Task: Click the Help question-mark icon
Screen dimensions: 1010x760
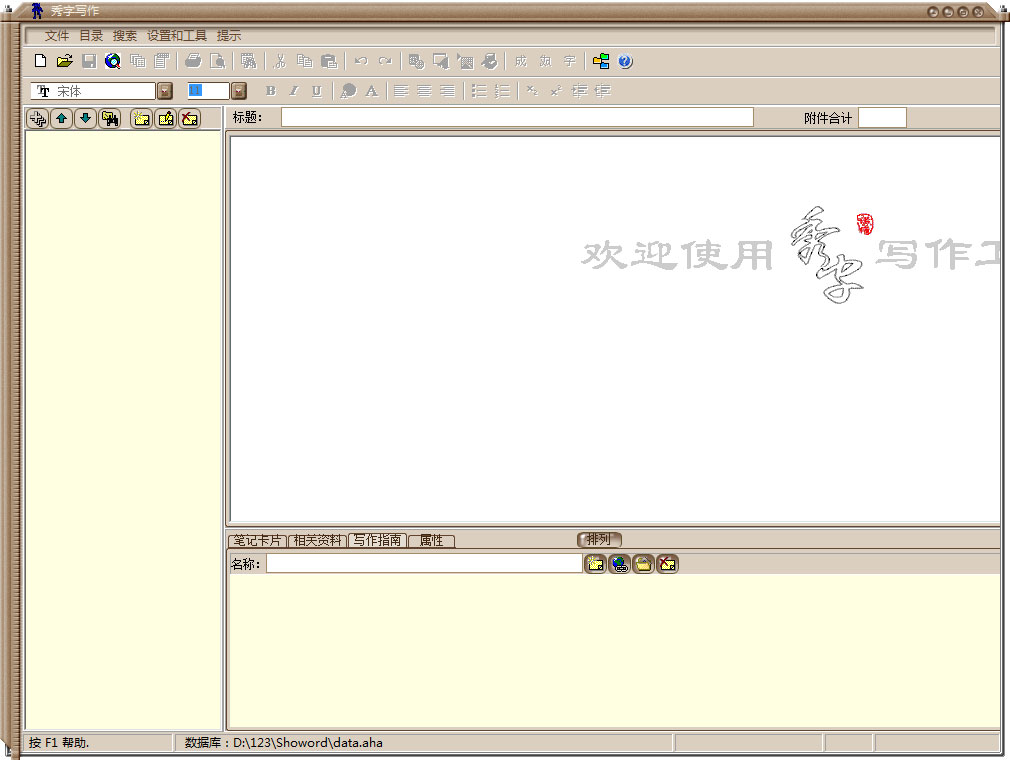Action: coord(624,60)
